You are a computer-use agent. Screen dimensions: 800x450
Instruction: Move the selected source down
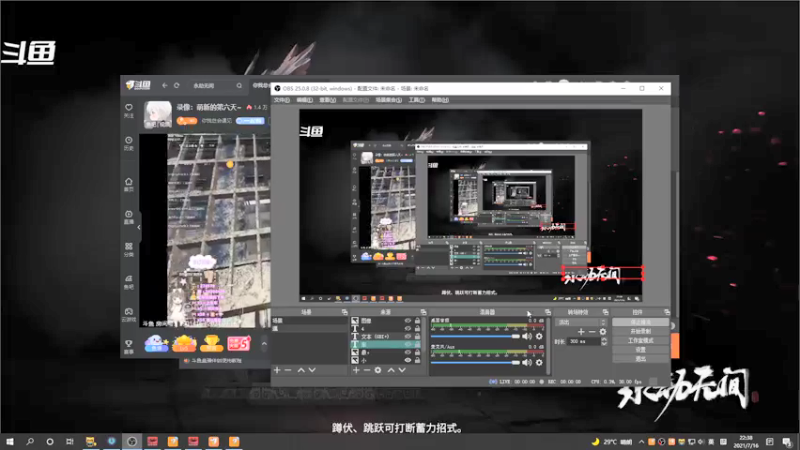pos(402,370)
